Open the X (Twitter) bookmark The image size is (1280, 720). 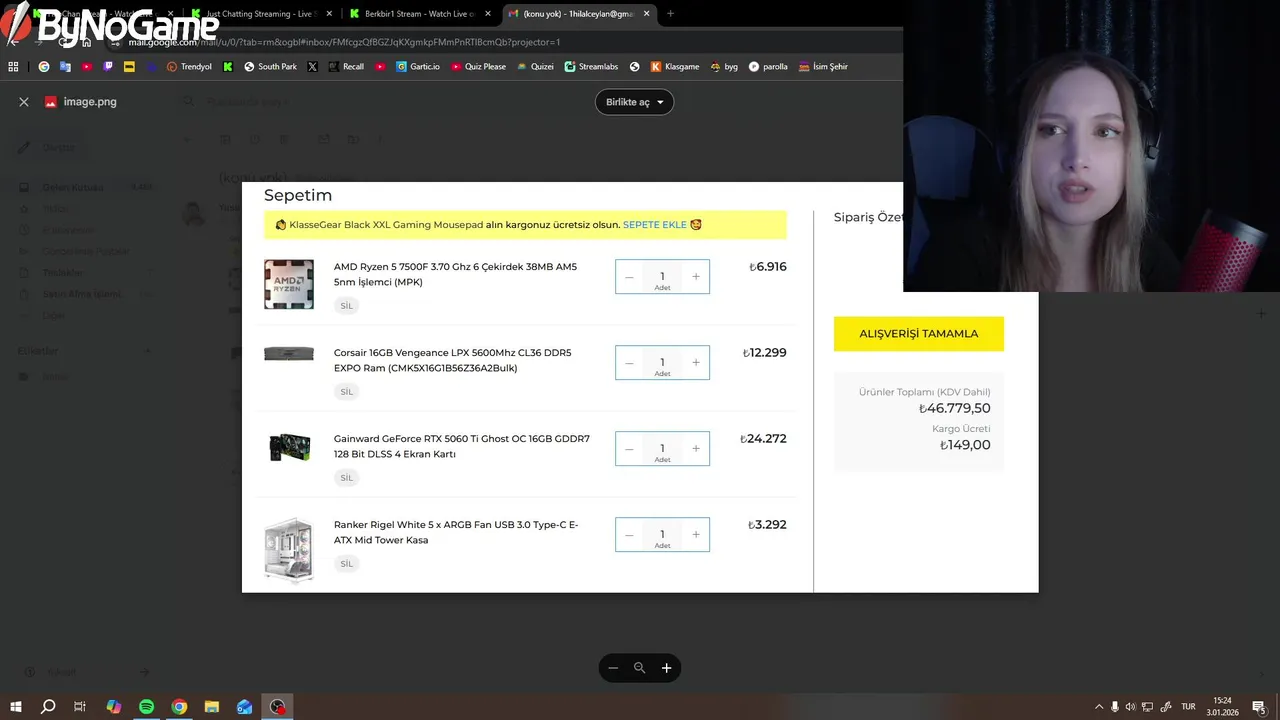(313, 67)
